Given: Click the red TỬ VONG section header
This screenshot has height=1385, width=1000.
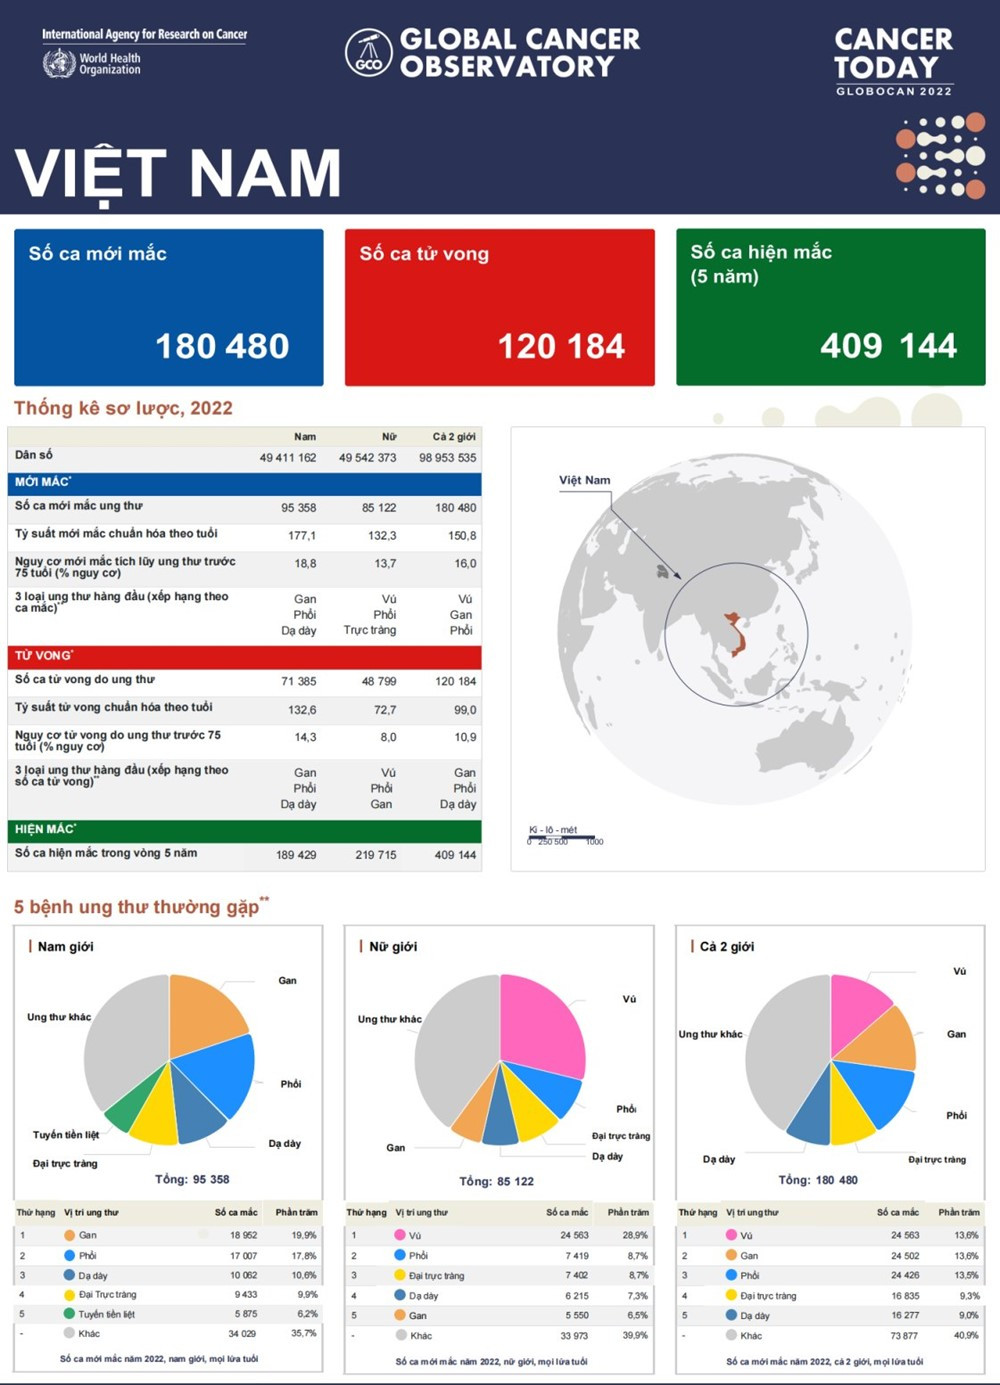Looking at the screenshot, I should pyautogui.click(x=245, y=656).
